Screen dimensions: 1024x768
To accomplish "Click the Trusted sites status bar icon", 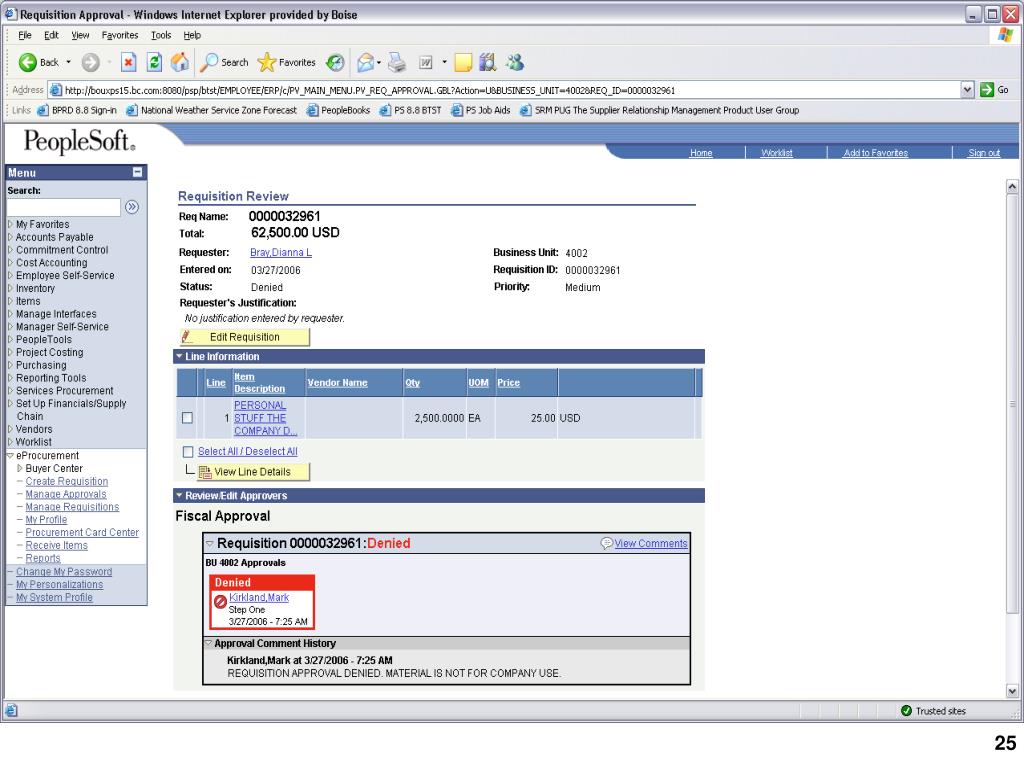I will click(906, 711).
